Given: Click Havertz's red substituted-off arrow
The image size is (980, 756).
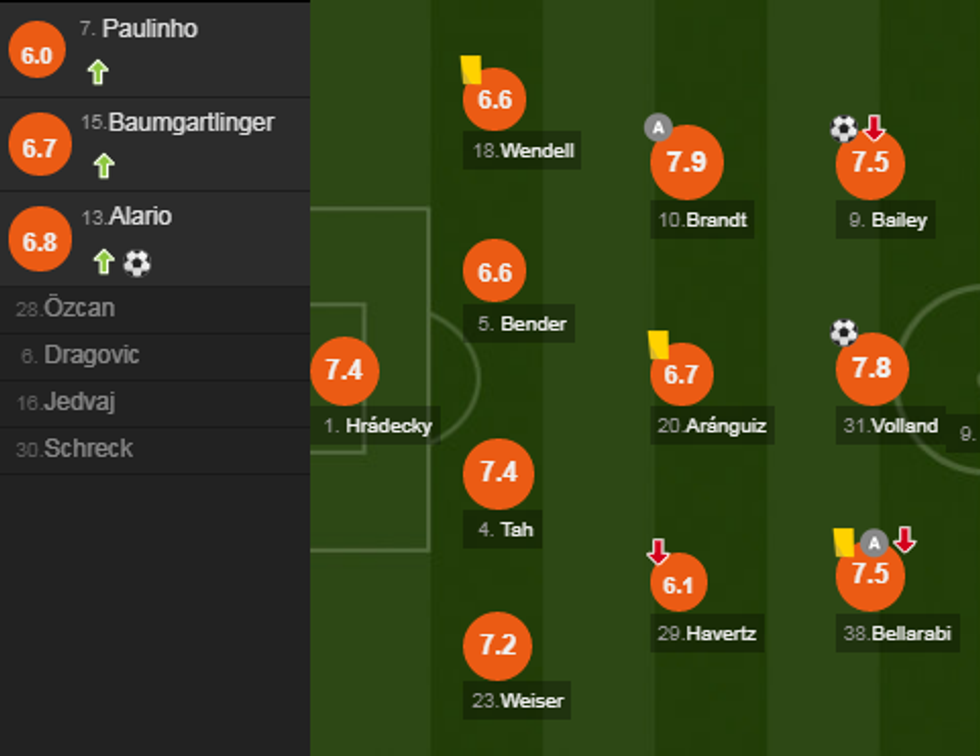Looking at the screenshot, I should coord(658,551).
